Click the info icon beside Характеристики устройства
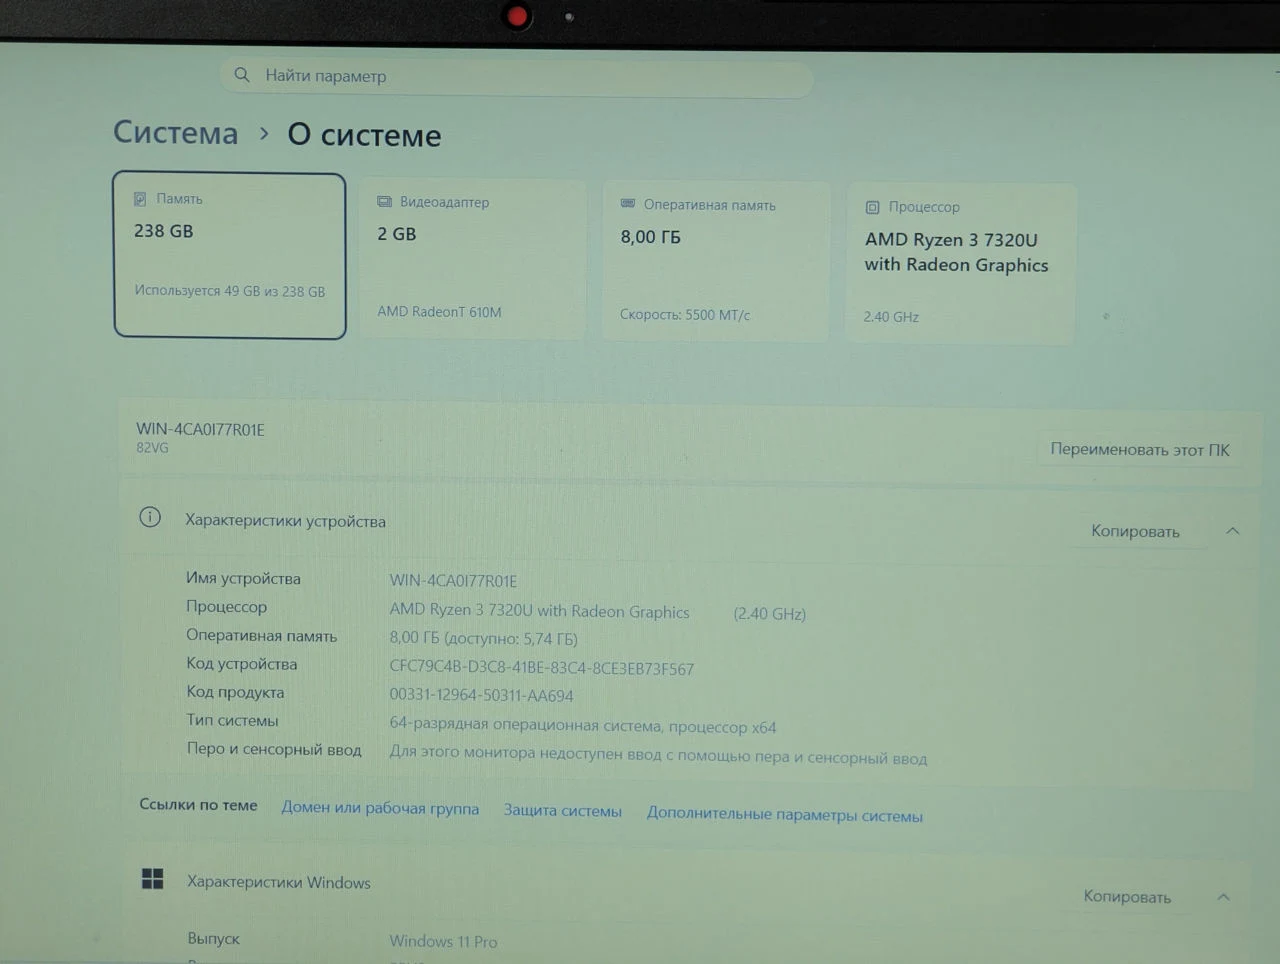Screen dimensions: 1280x964 [150, 517]
